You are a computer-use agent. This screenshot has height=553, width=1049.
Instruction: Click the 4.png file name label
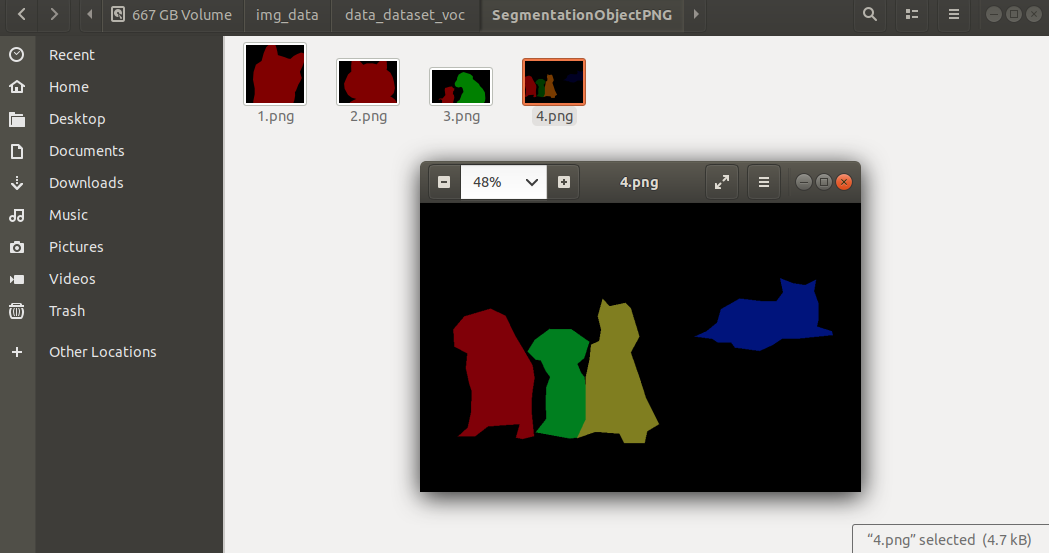555,116
